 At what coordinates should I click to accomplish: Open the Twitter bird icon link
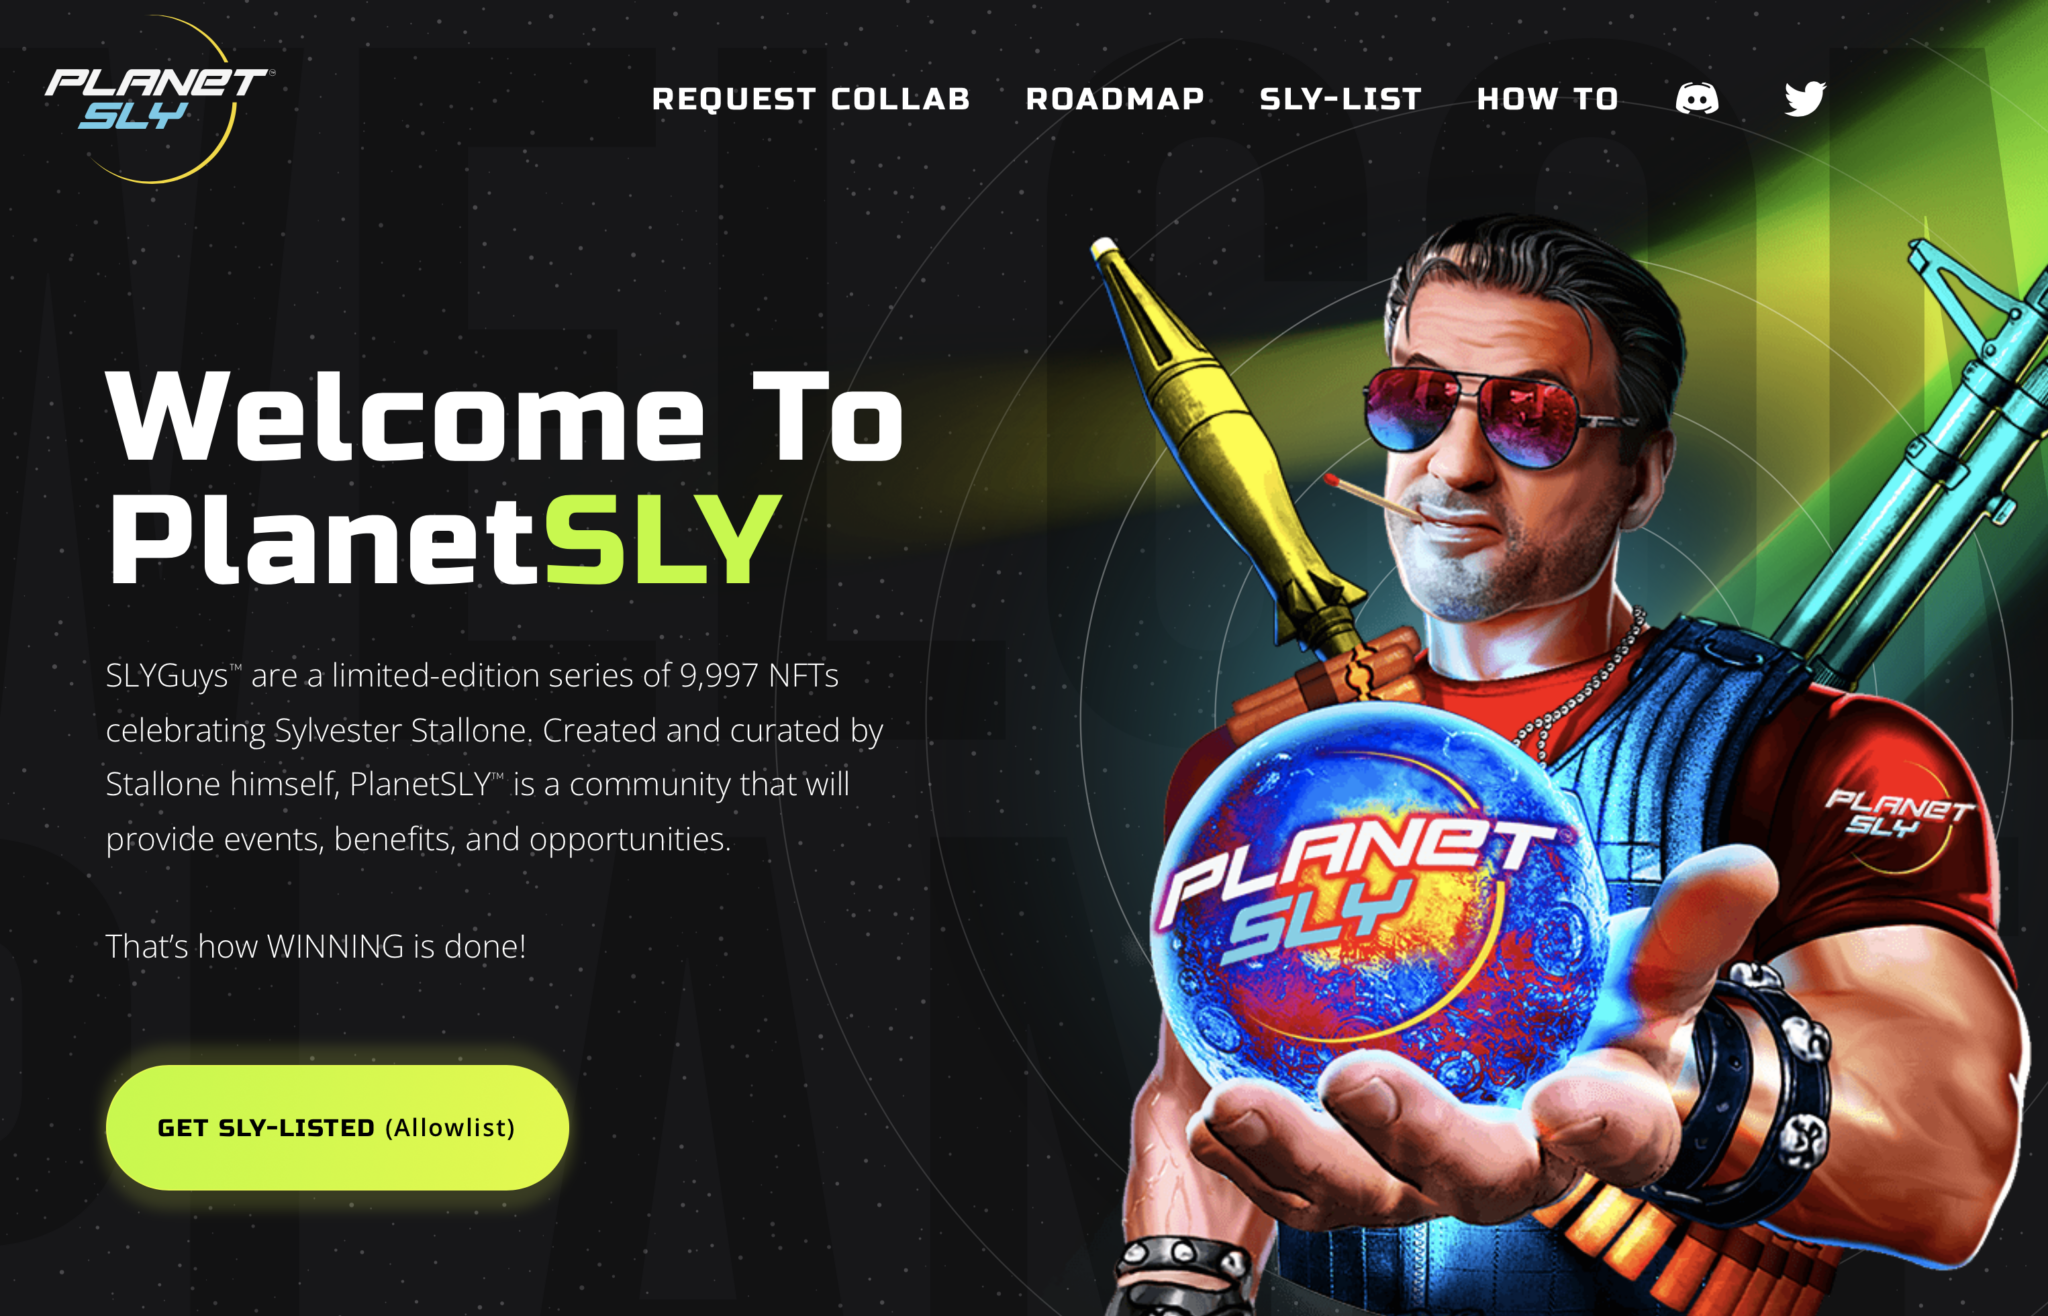[1805, 98]
